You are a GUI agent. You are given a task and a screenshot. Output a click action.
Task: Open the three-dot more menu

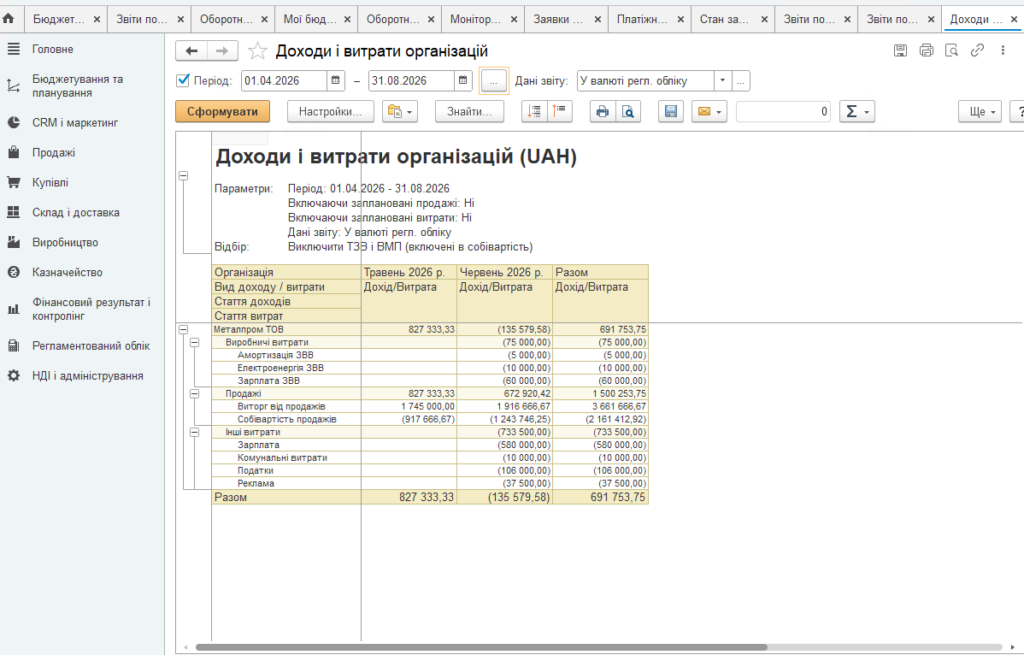click(x=1002, y=50)
